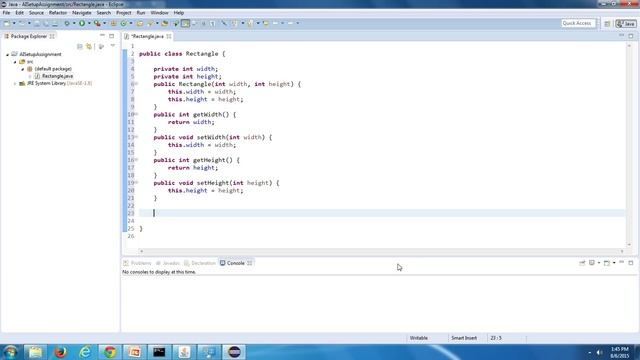This screenshot has height=360, width=640.
Task: Click the New Java Class green icon
Action: (124, 23)
